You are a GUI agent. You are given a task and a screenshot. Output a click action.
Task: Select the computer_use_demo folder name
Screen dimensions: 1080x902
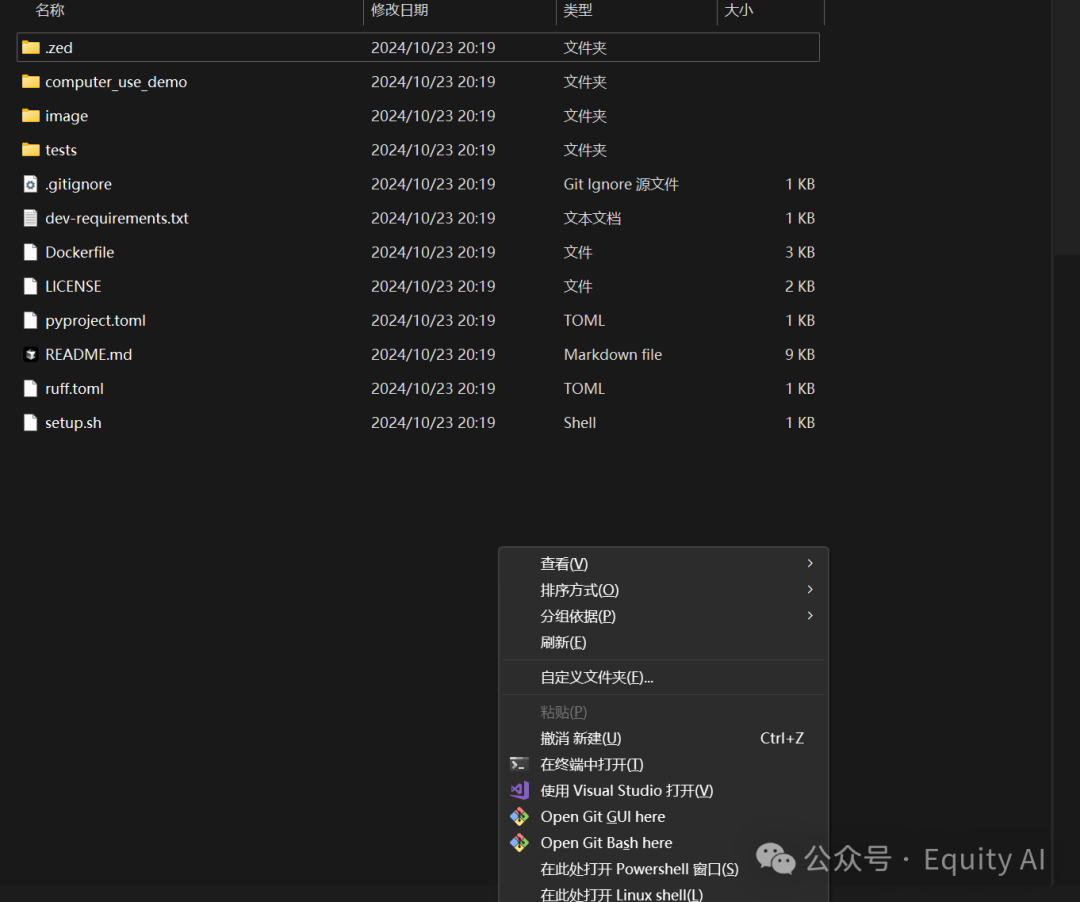click(x=116, y=82)
